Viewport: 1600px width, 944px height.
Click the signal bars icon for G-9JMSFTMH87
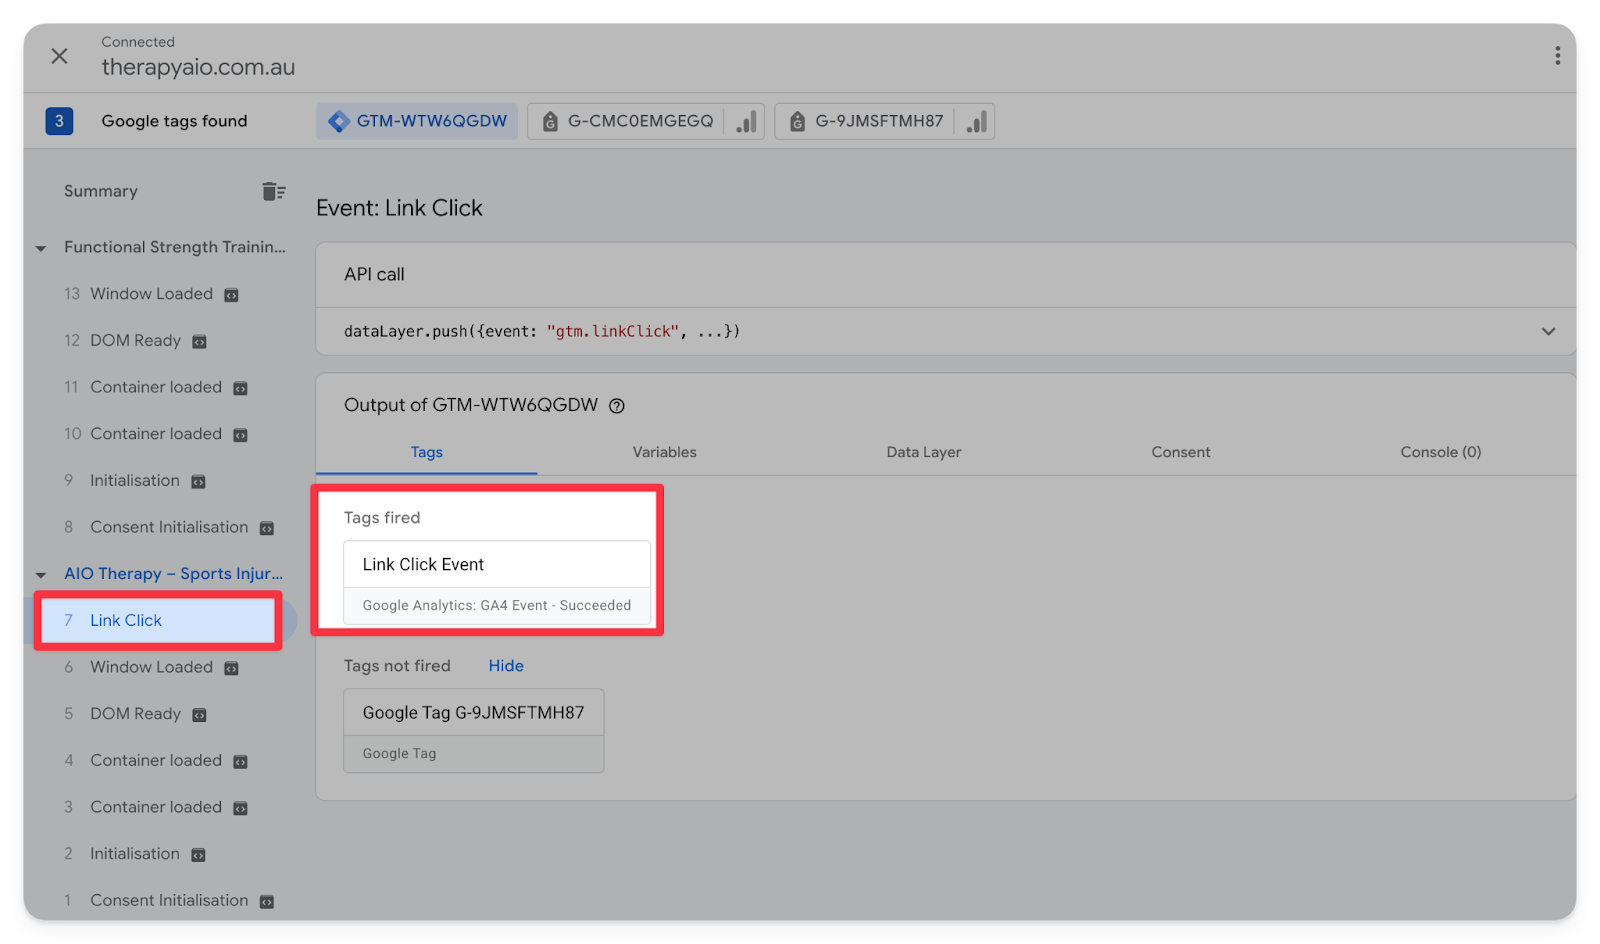tap(976, 122)
